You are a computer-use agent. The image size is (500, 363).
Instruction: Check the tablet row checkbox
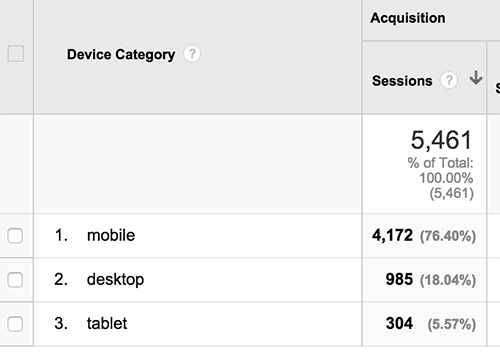[x=15, y=324]
